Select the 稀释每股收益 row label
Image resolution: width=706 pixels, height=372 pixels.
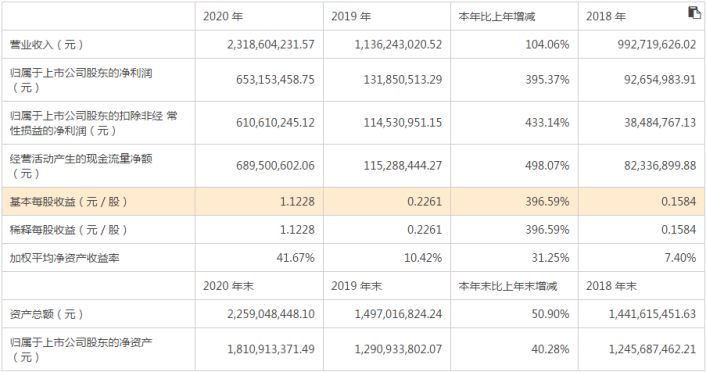point(68,230)
